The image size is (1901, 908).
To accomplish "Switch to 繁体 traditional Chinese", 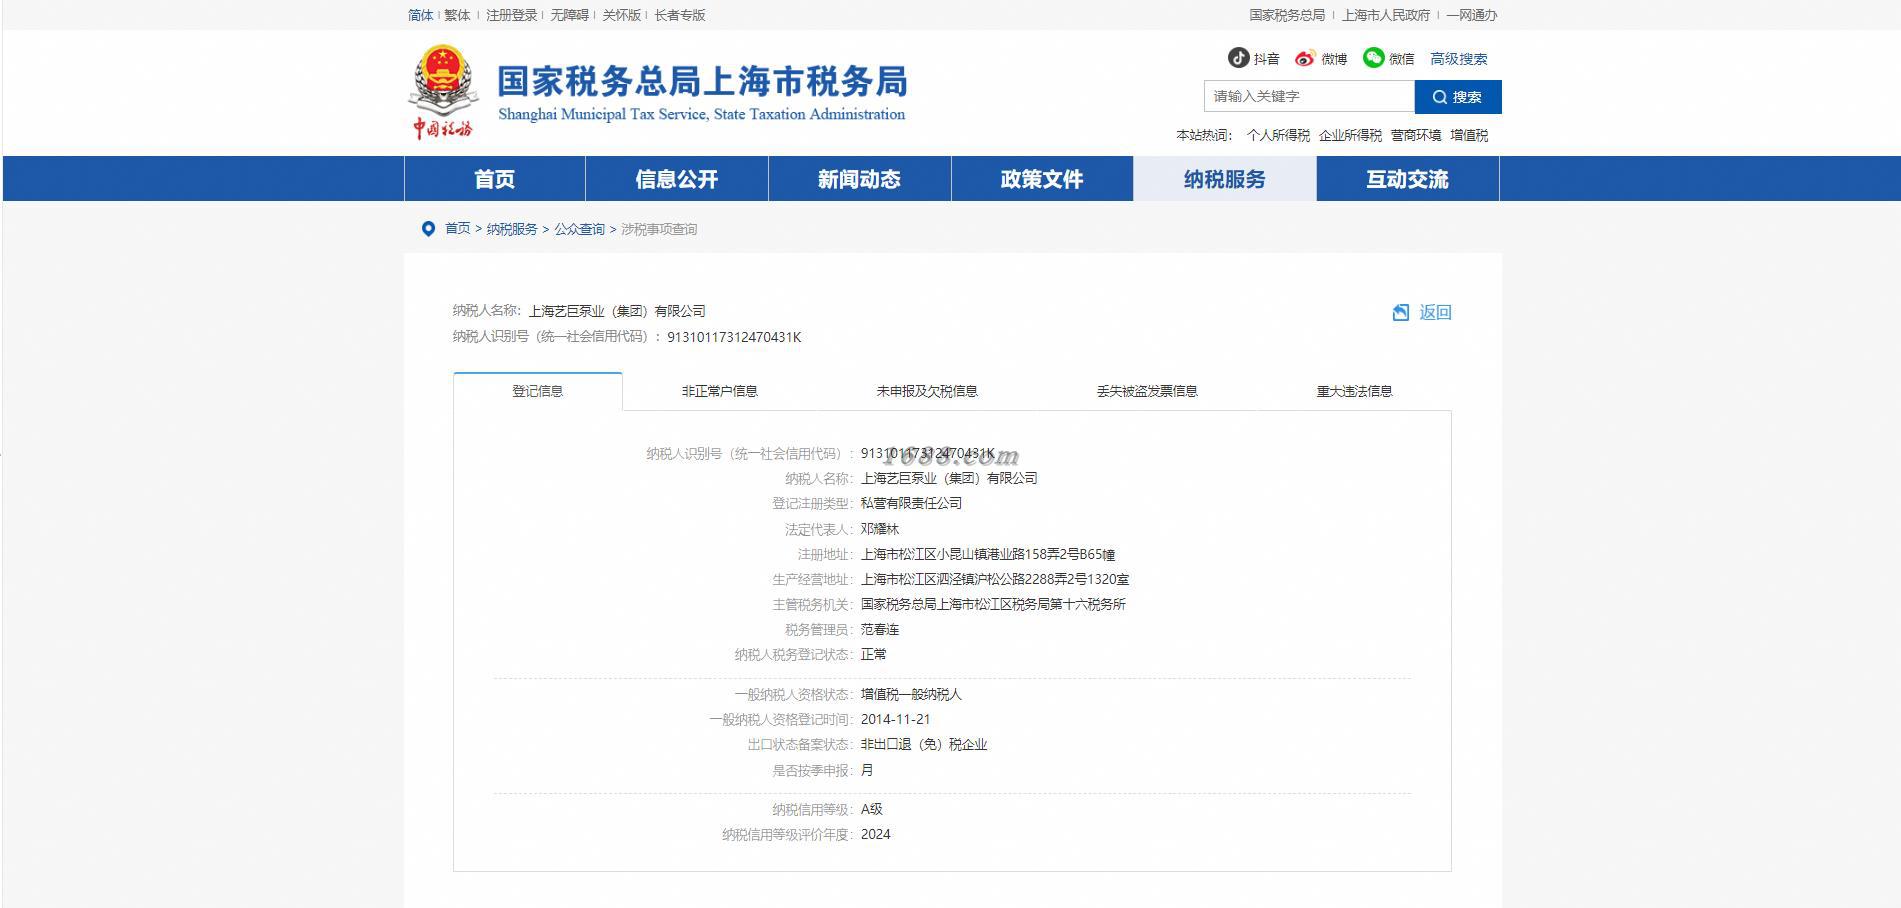I will click(457, 15).
